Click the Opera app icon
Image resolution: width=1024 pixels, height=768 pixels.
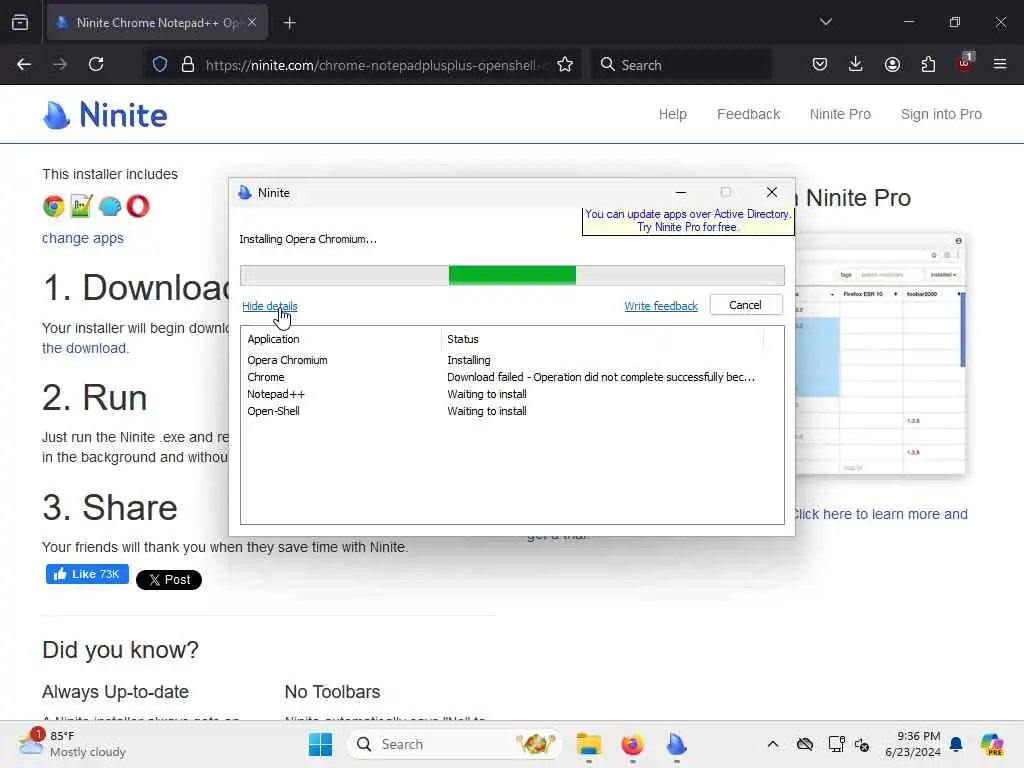(138, 206)
